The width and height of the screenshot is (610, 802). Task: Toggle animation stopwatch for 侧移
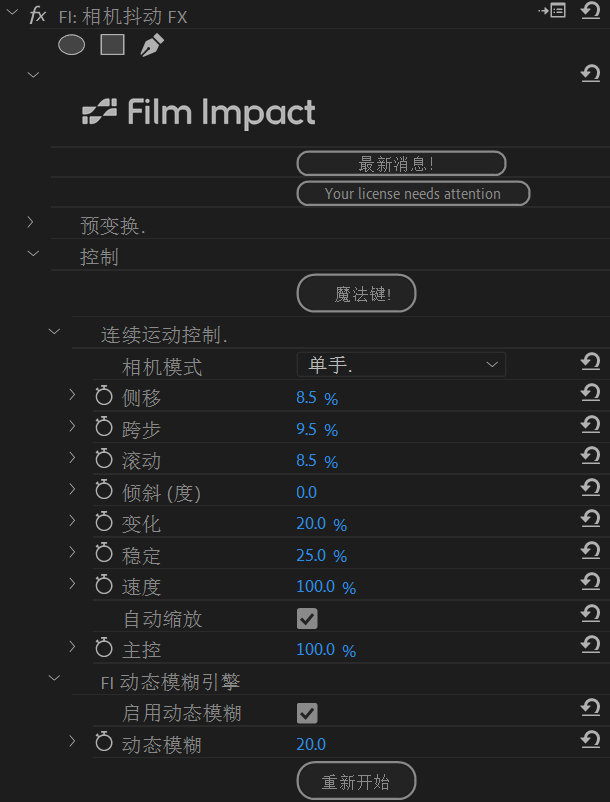pos(104,397)
